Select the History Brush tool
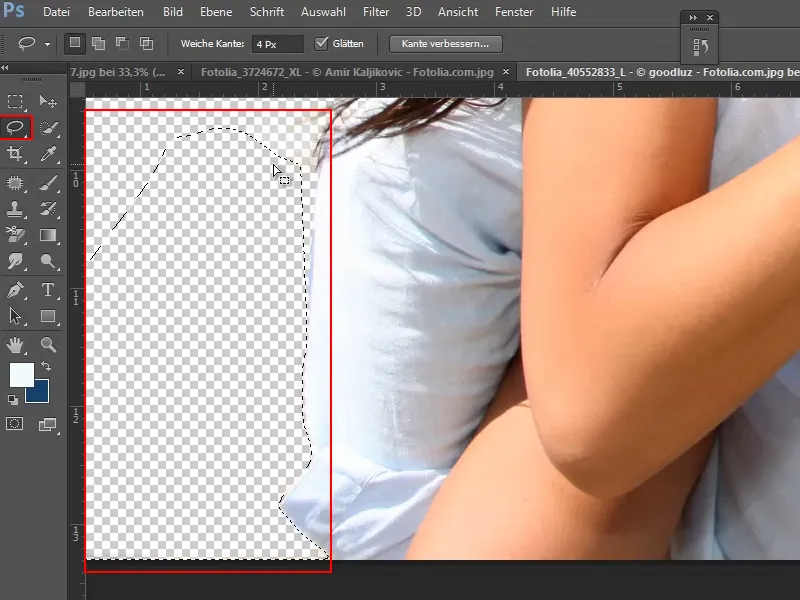800x600 pixels. pos(48,209)
